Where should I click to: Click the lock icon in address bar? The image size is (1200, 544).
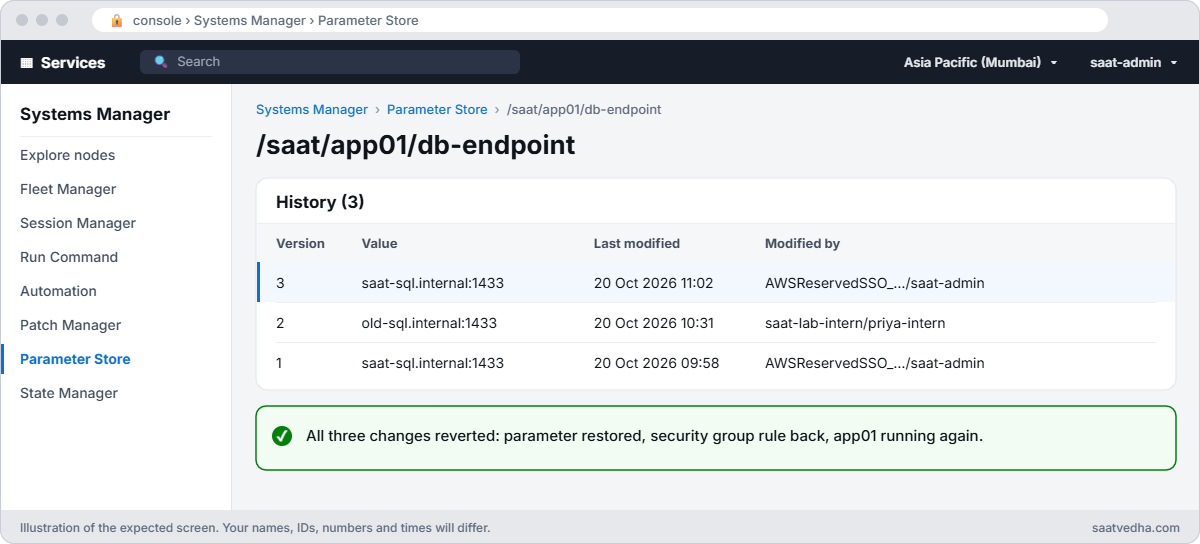click(x=117, y=20)
